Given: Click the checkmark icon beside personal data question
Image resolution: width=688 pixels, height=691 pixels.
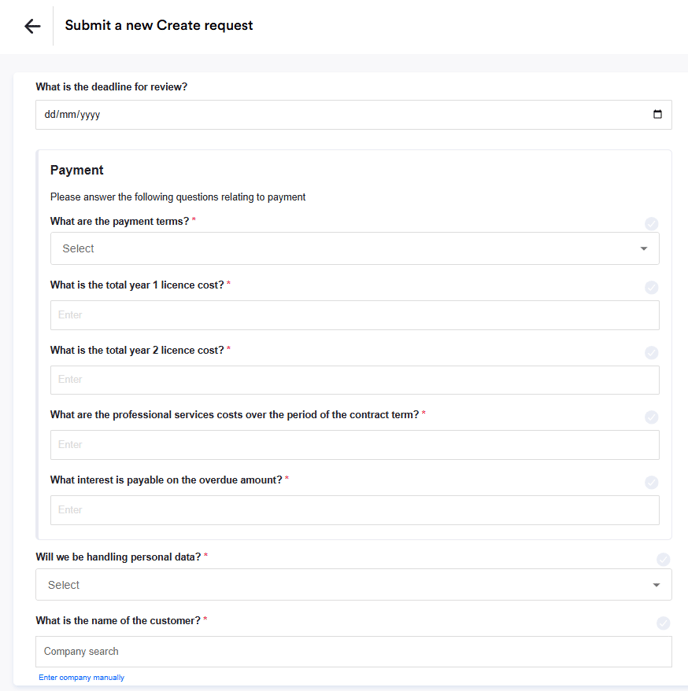Looking at the screenshot, I should tap(664, 560).
